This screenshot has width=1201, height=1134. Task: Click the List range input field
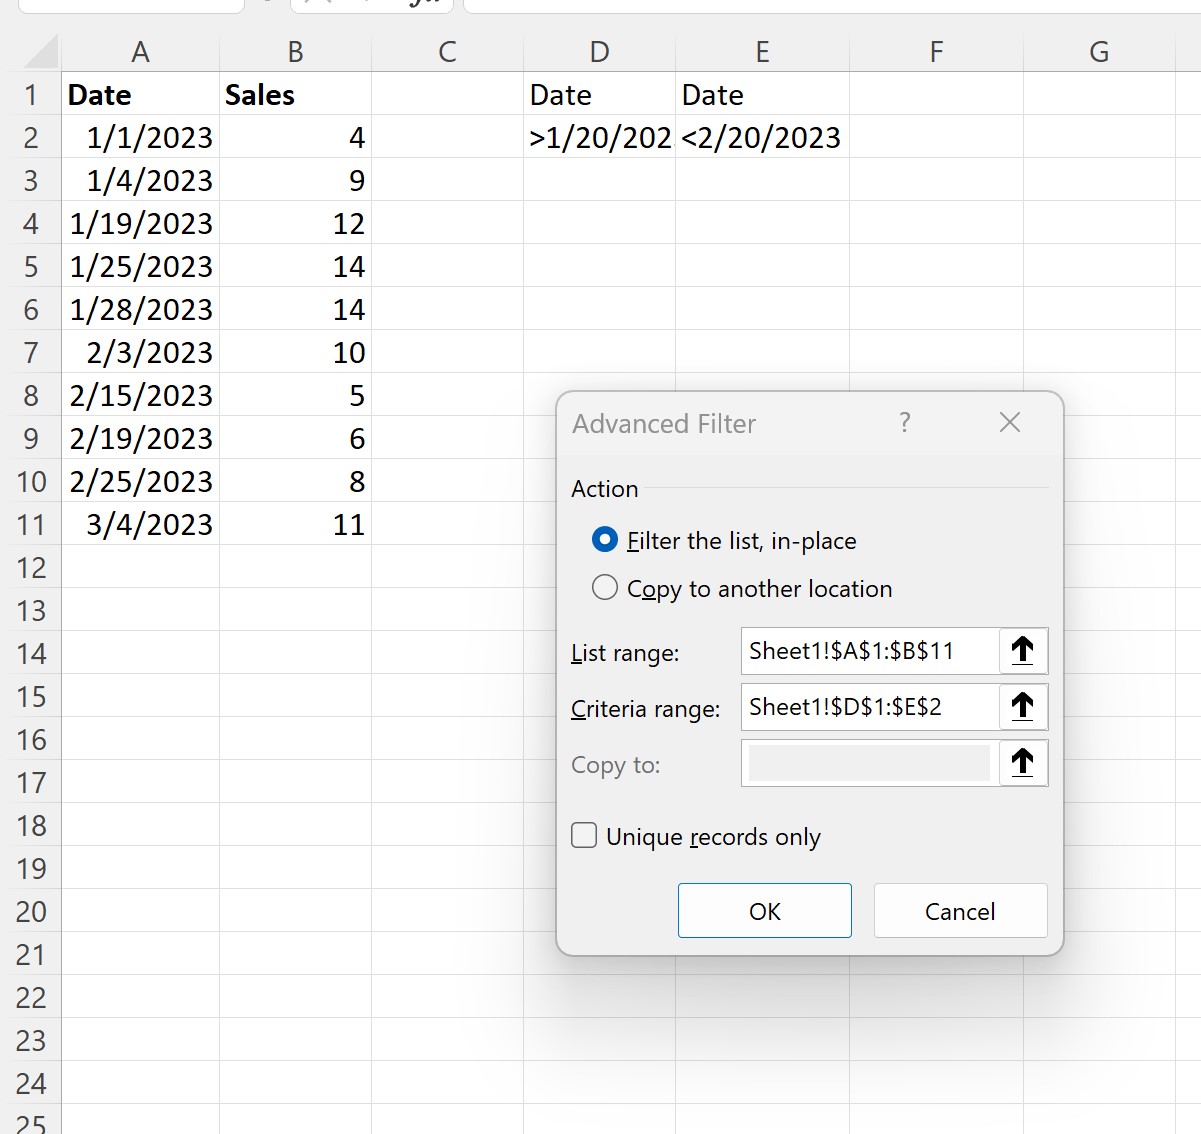[866, 650]
